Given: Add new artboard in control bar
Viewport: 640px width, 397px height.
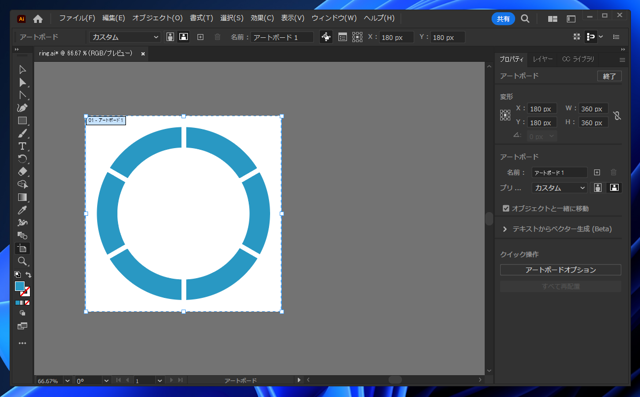Looking at the screenshot, I should click(200, 37).
